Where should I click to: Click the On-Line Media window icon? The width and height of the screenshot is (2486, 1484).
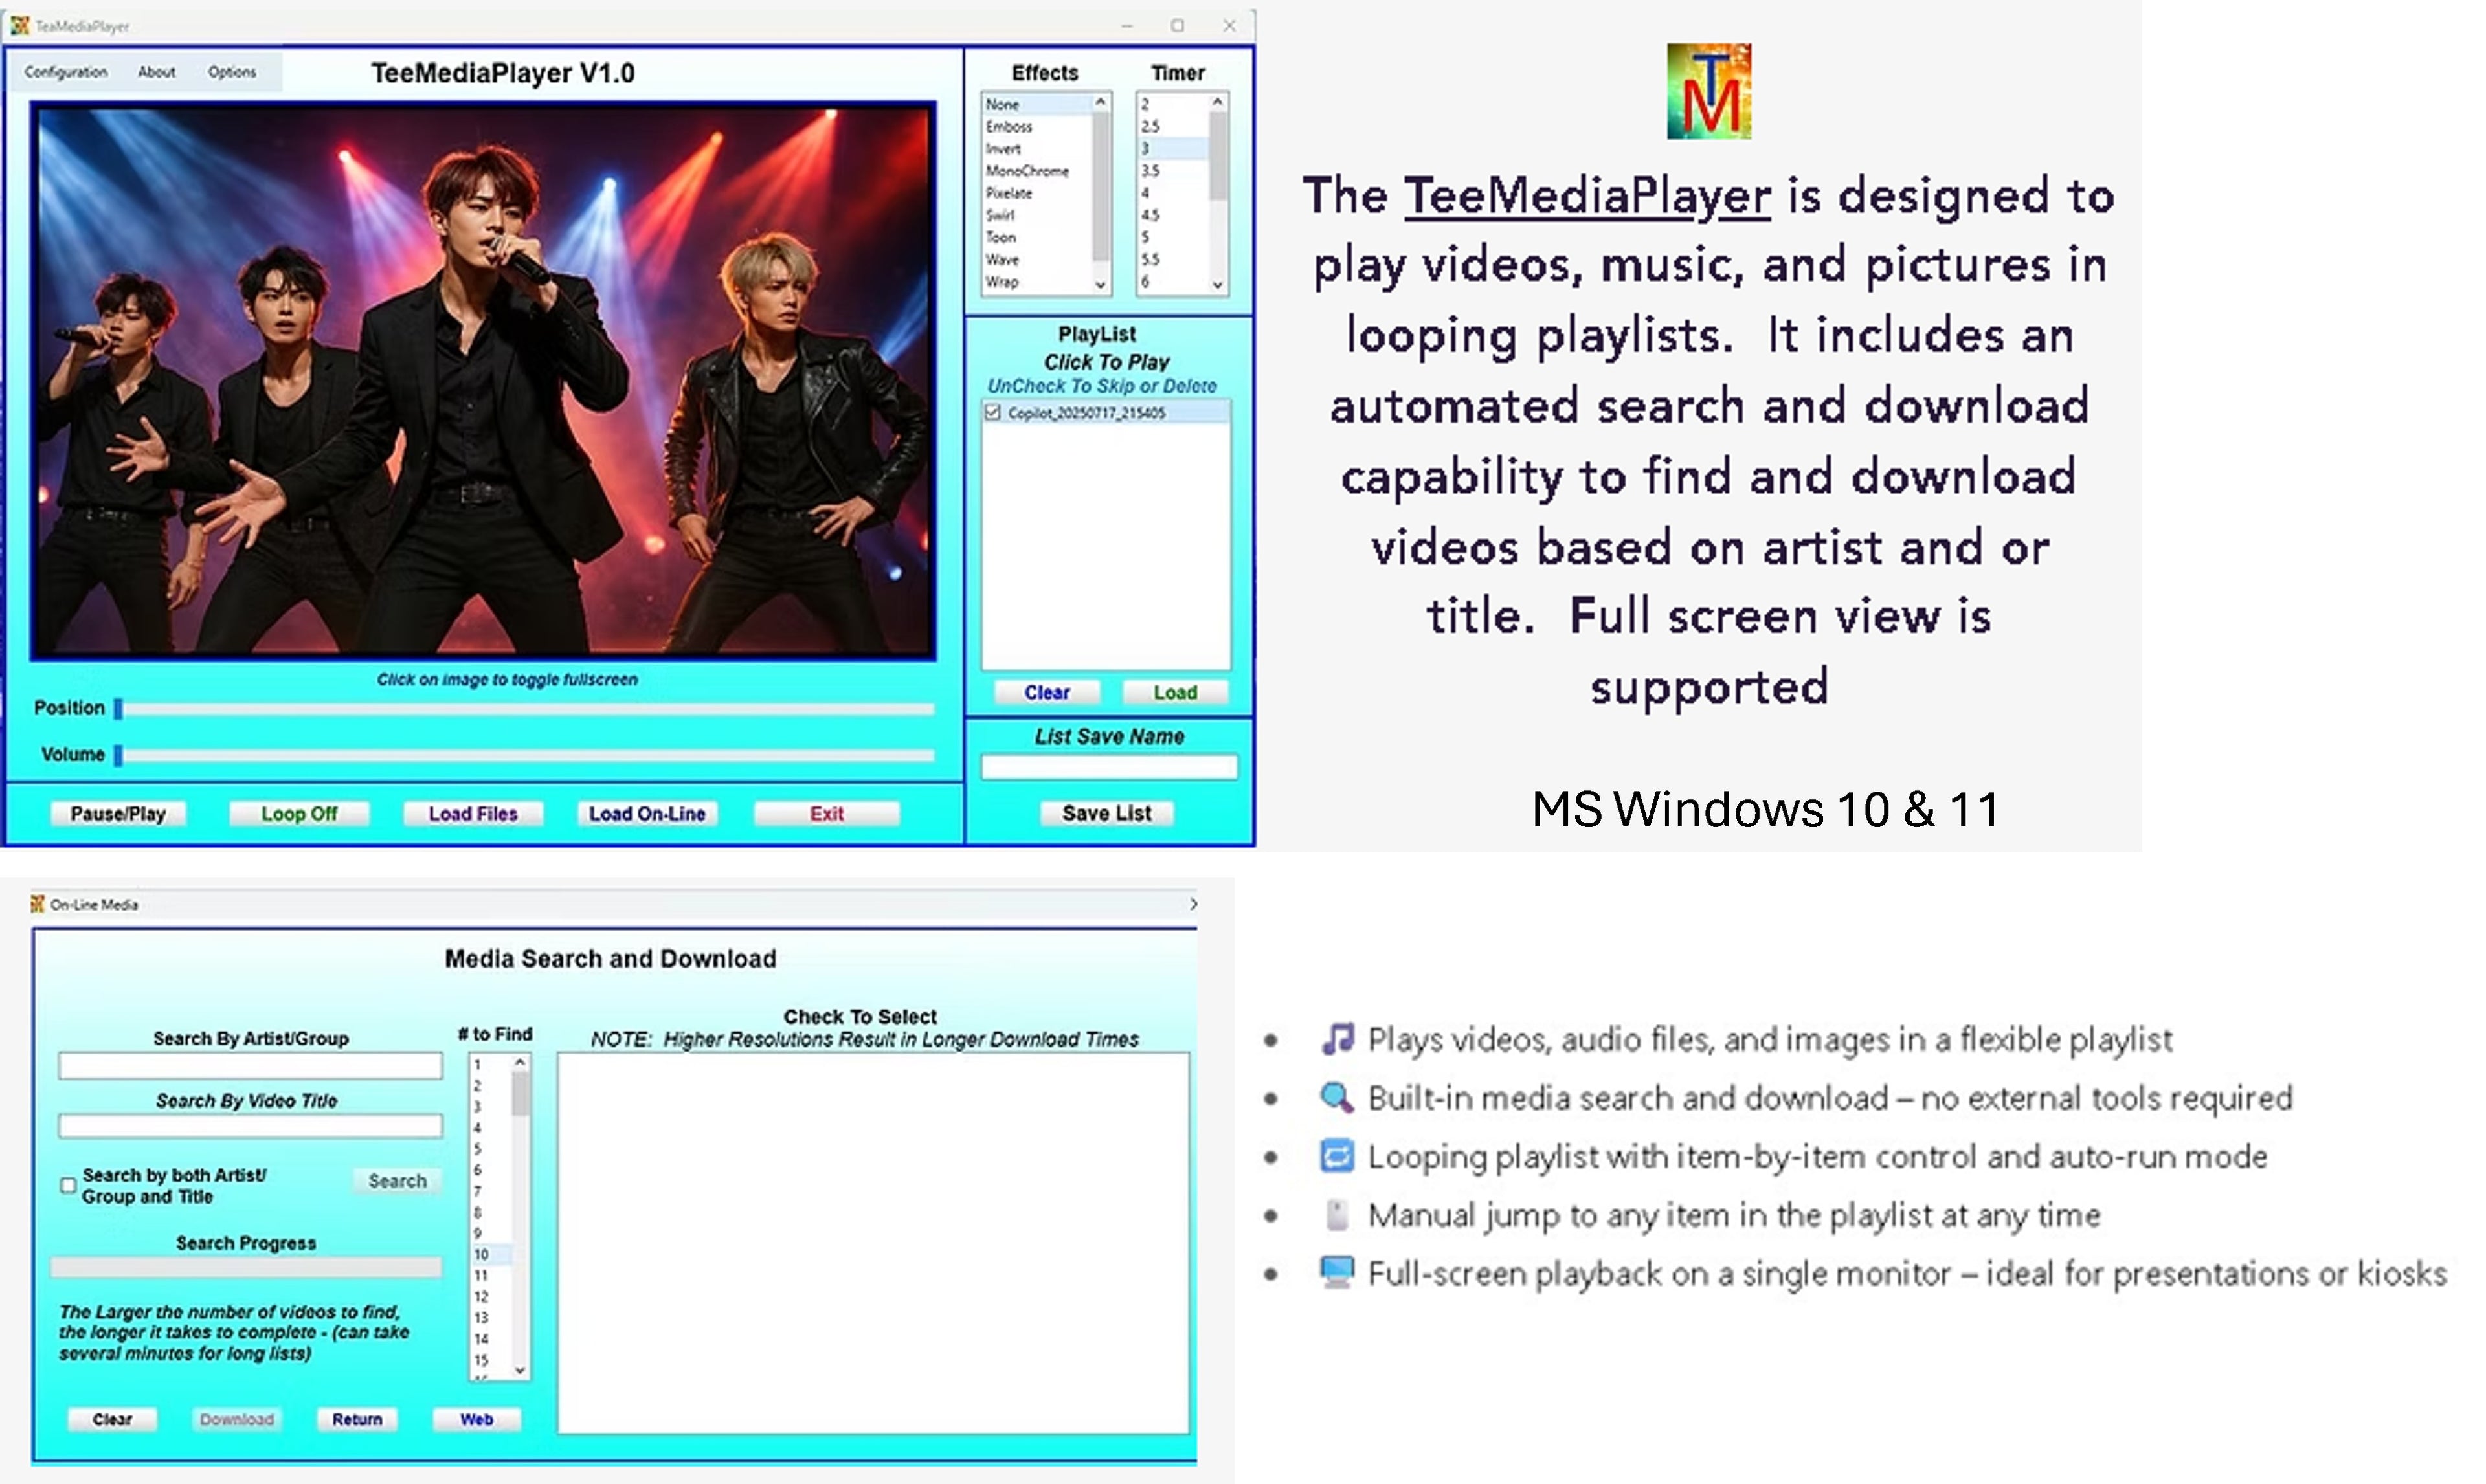coord(38,904)
